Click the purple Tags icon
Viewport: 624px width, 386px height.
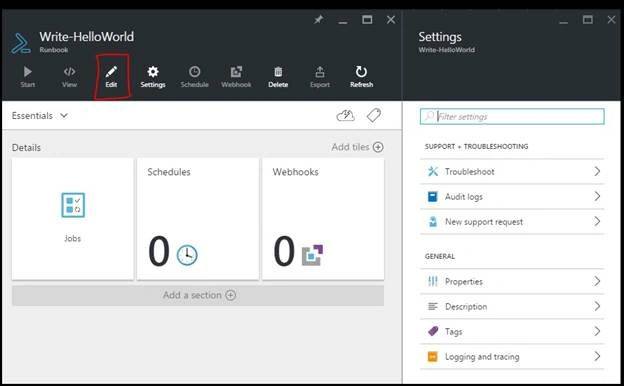pos(433,331)
